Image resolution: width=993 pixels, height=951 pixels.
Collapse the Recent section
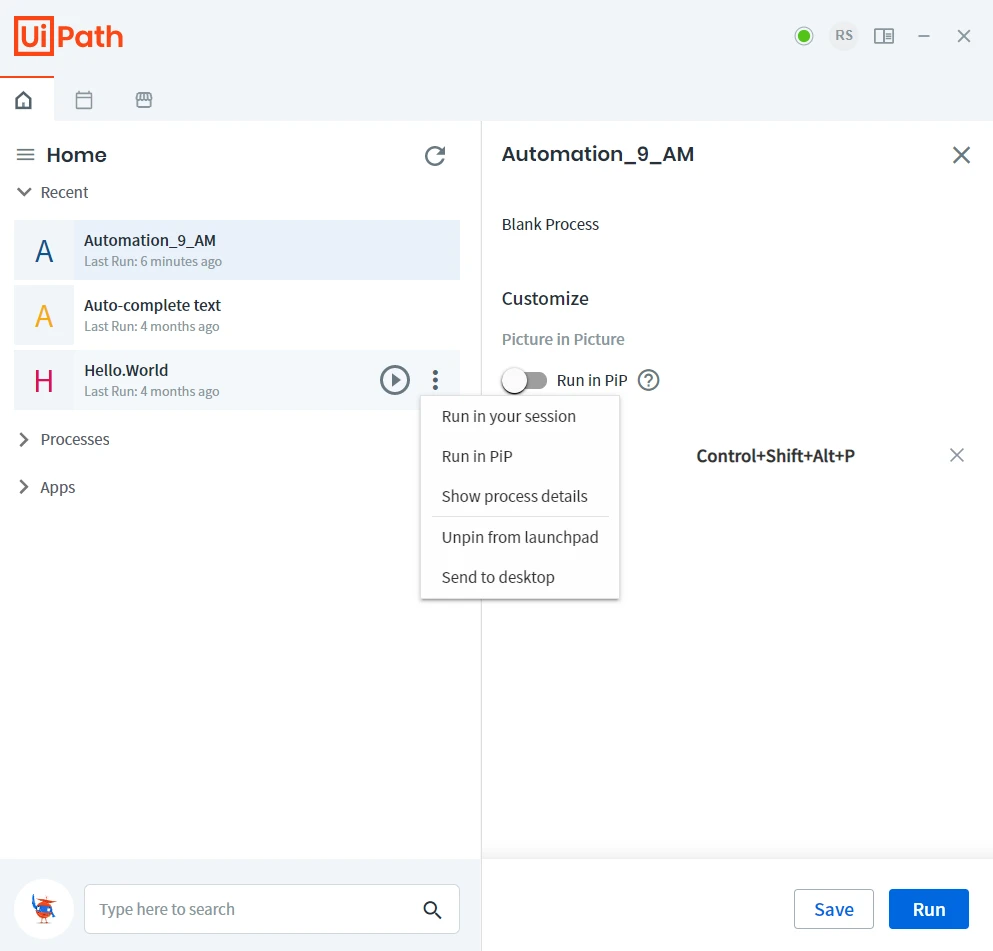pos(24,192)
